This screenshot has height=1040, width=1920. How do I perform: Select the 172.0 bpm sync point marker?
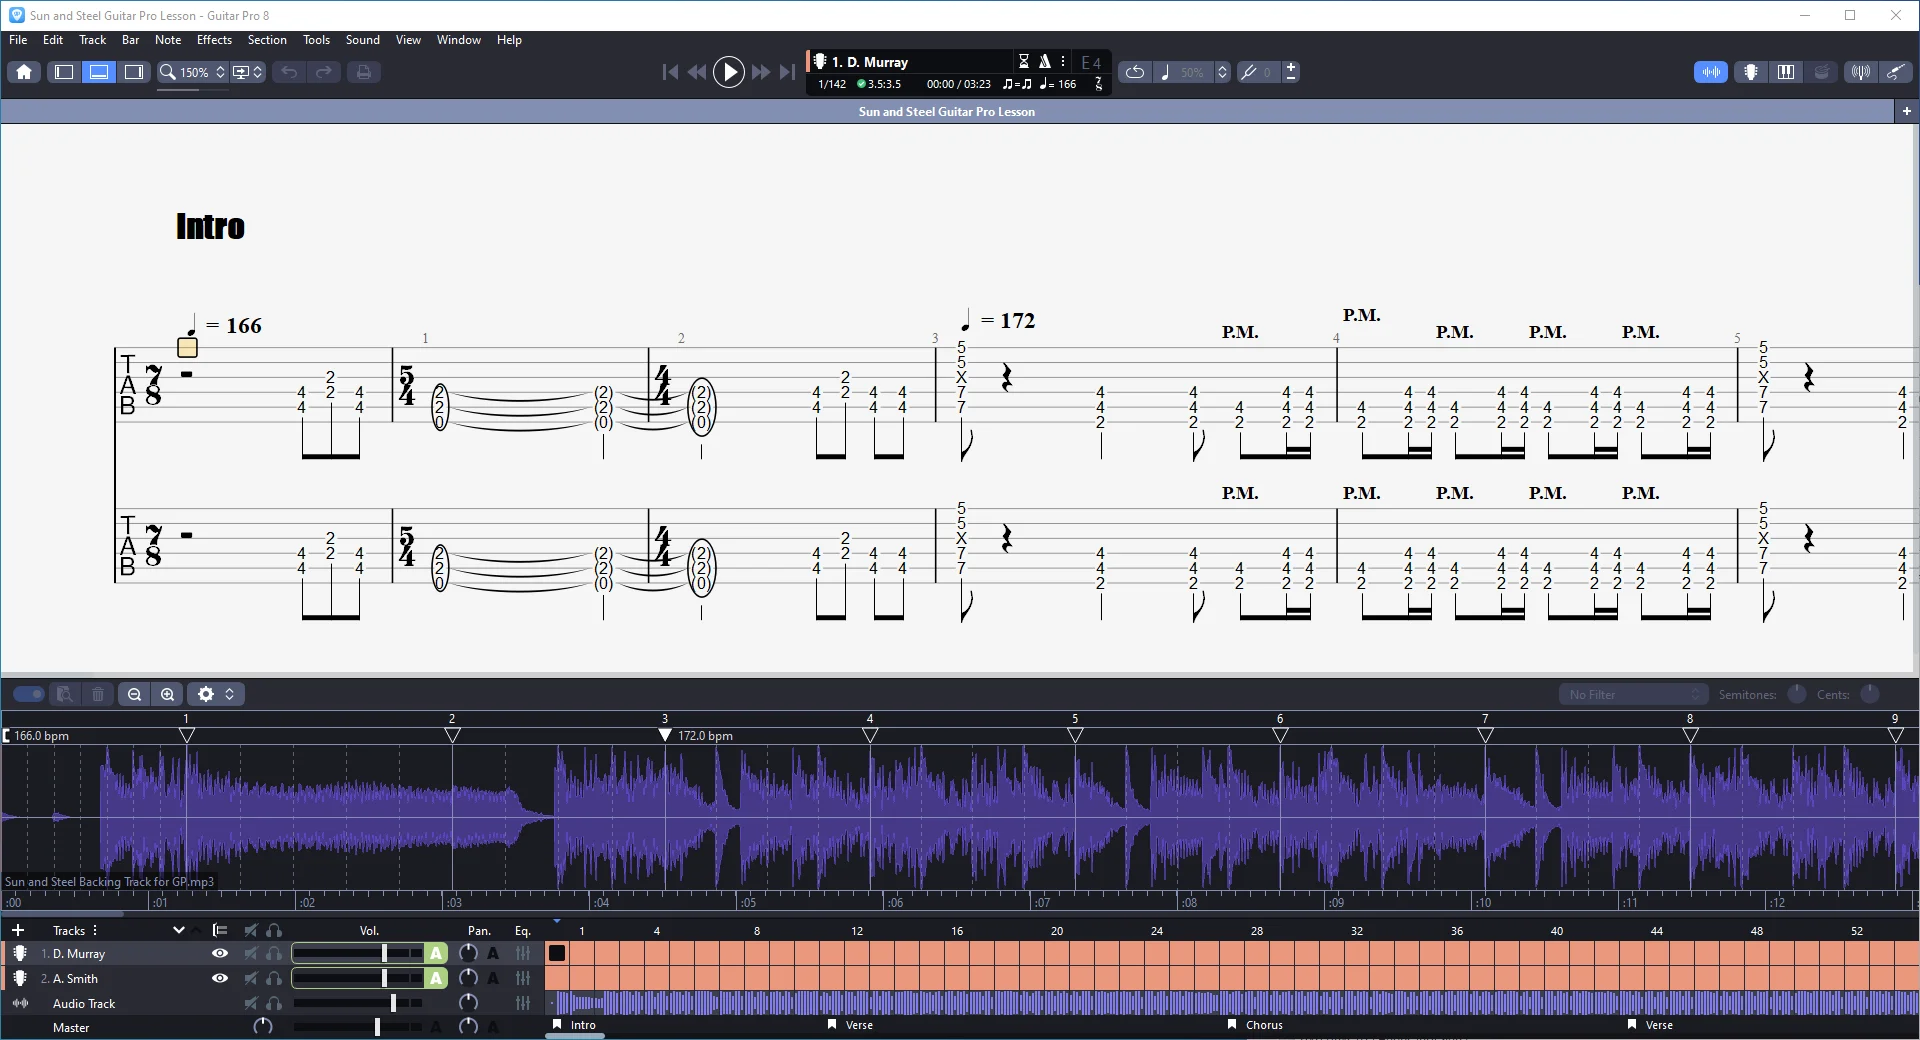tap(665, 735)
